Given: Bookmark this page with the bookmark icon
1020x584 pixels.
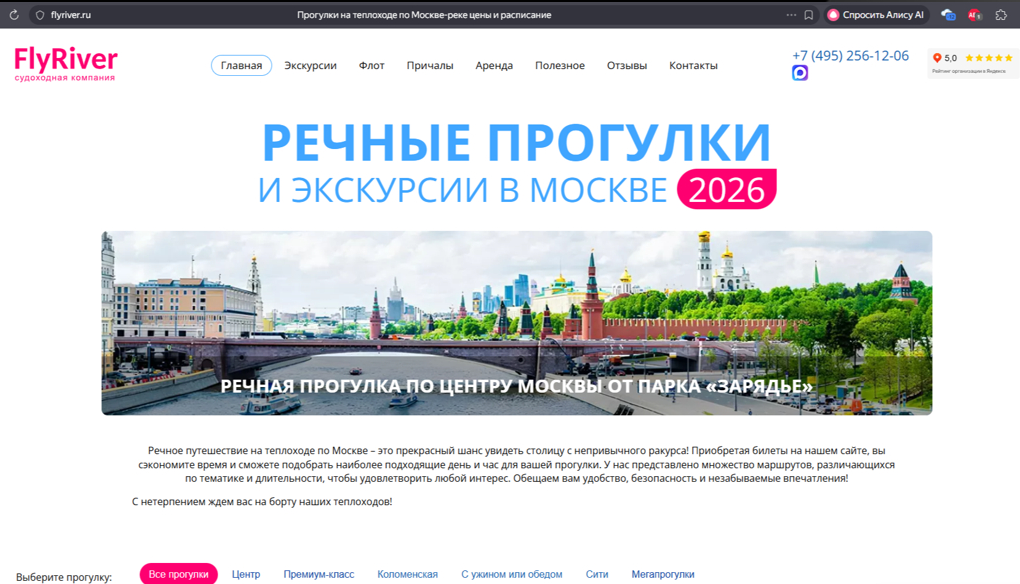Looking at the screenshot, I should point(809,15).
